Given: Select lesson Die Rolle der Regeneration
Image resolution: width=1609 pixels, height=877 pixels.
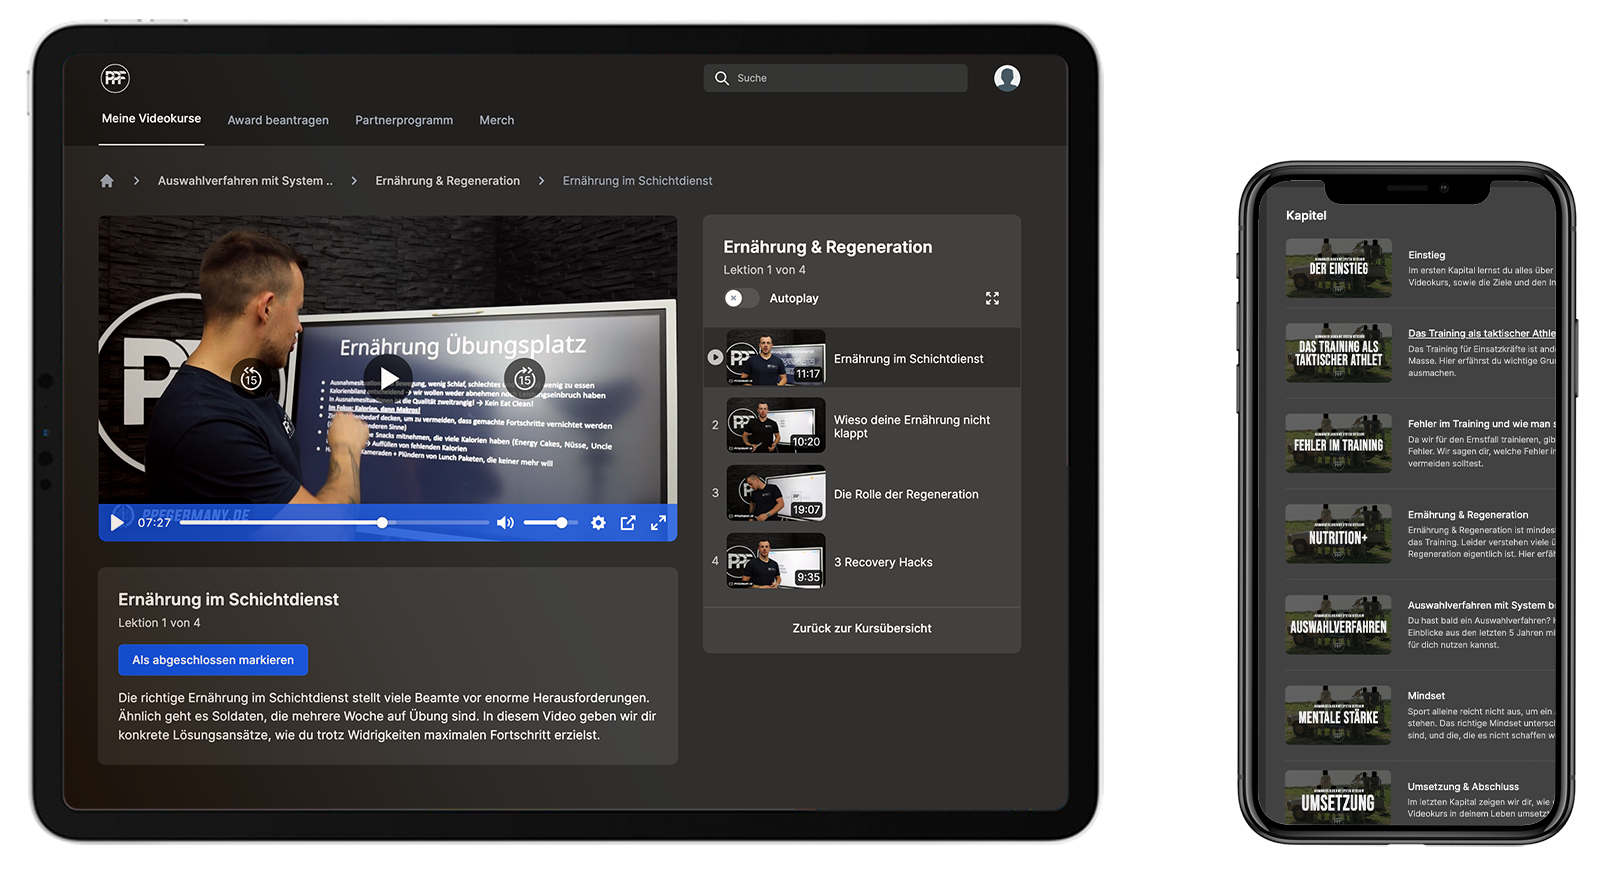Looking at the screenshot, I should tap(906, 494).
